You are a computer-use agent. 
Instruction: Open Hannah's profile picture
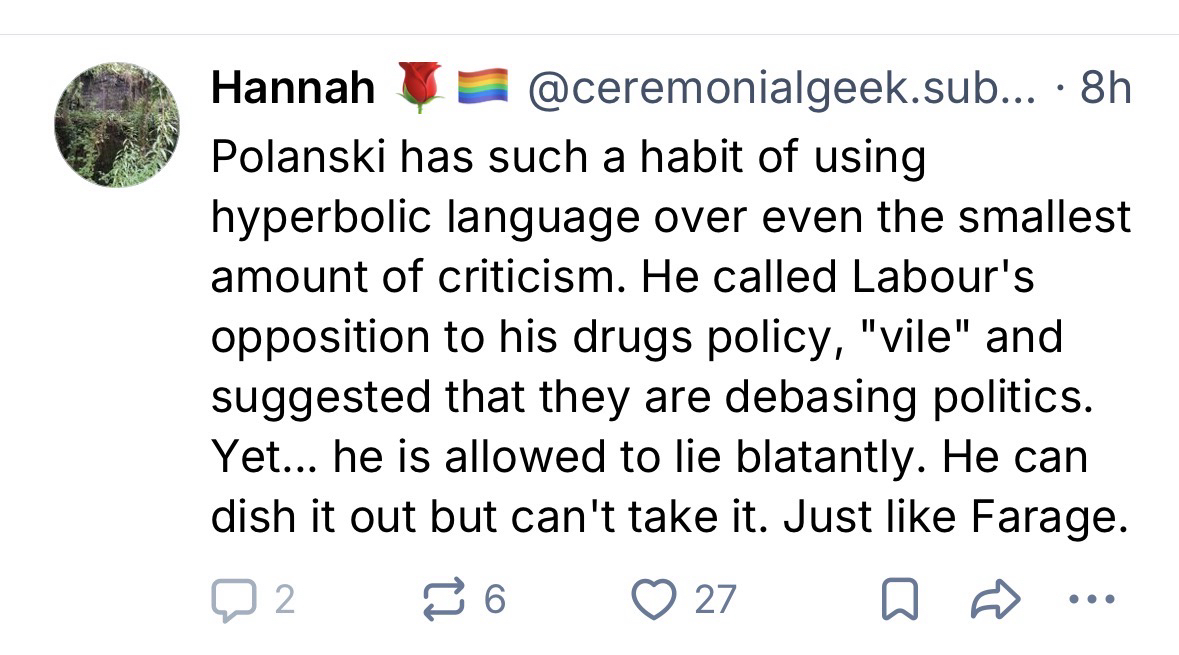pos(117,125)
